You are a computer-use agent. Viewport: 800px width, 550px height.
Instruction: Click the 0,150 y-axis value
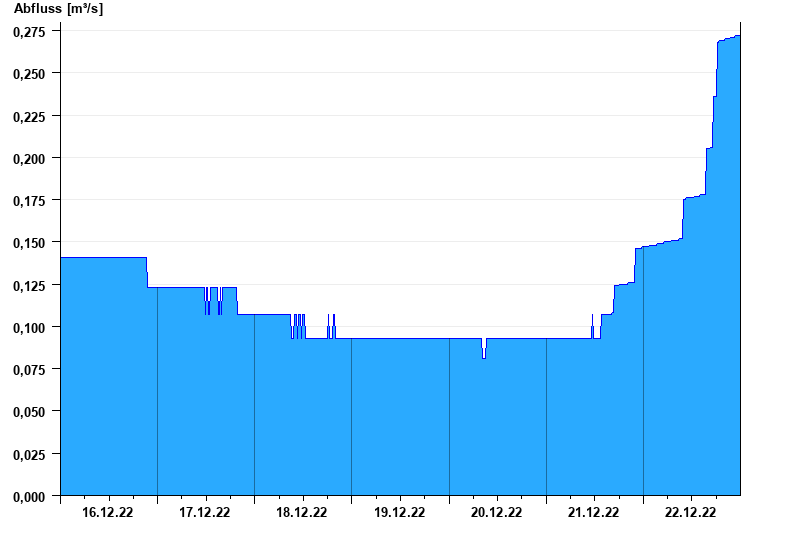point(29,243)
